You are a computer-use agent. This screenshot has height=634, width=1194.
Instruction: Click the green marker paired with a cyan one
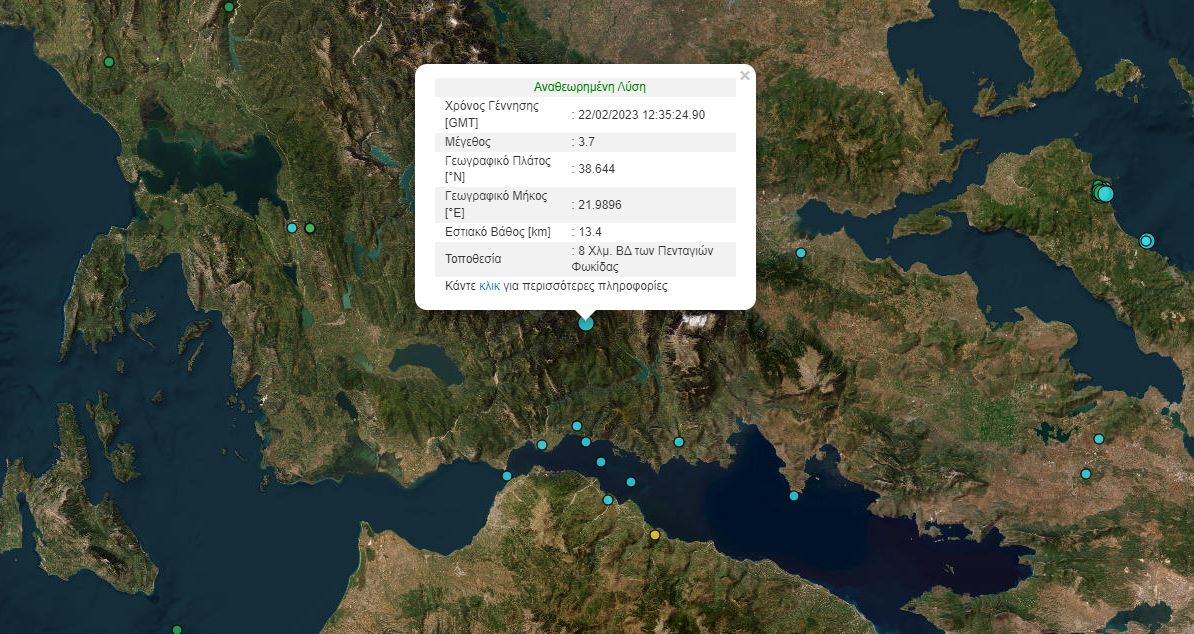click(x=310, y=228)
